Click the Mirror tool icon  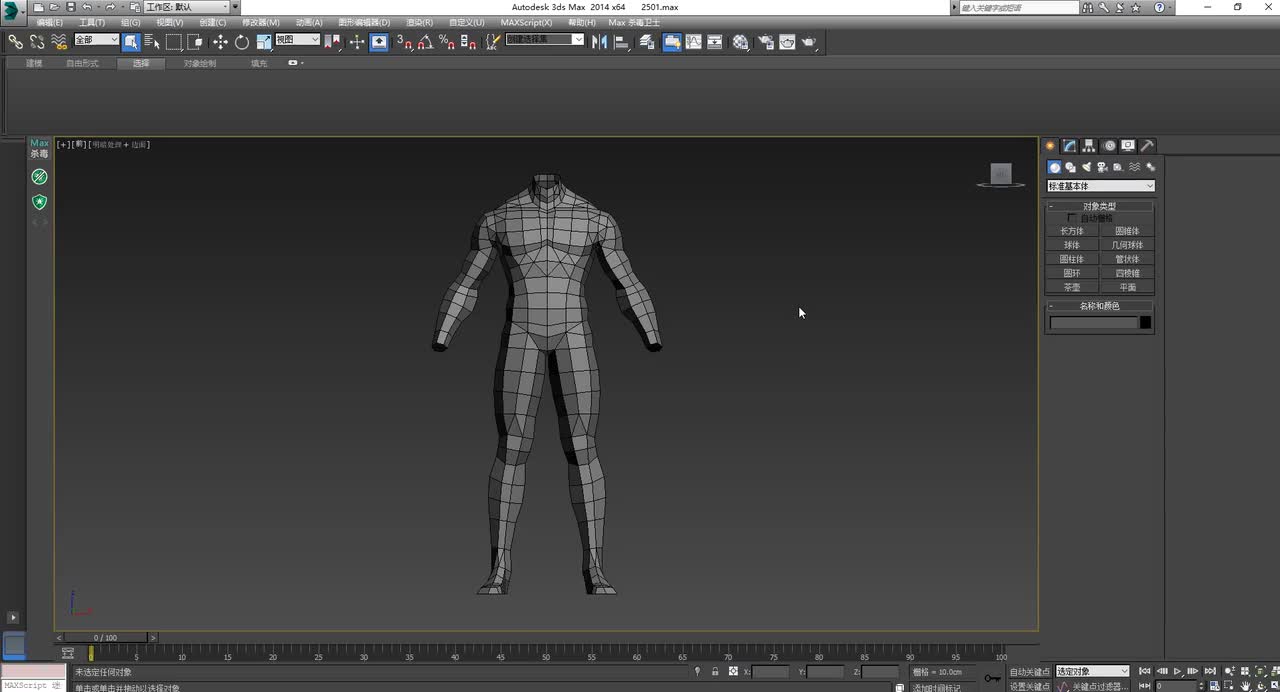[599, 42]
